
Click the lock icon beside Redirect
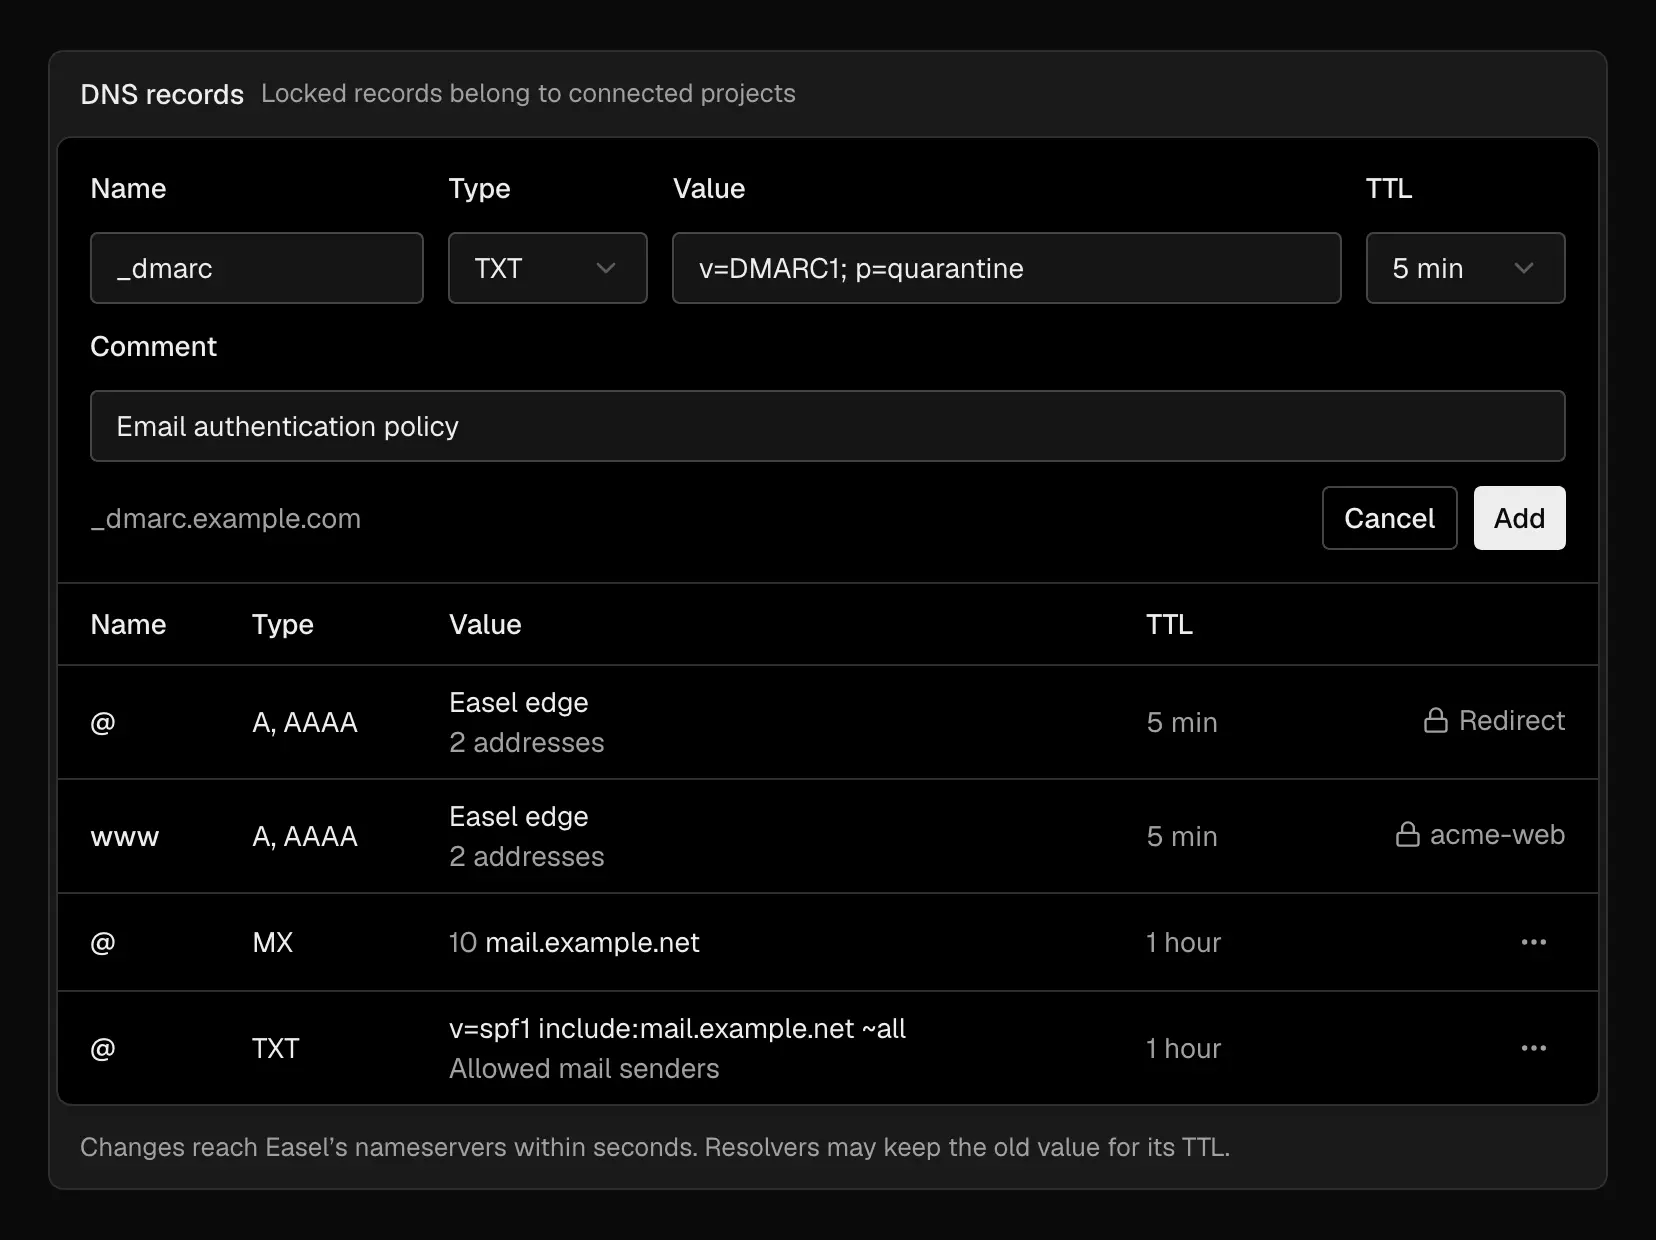point(1436,720)
